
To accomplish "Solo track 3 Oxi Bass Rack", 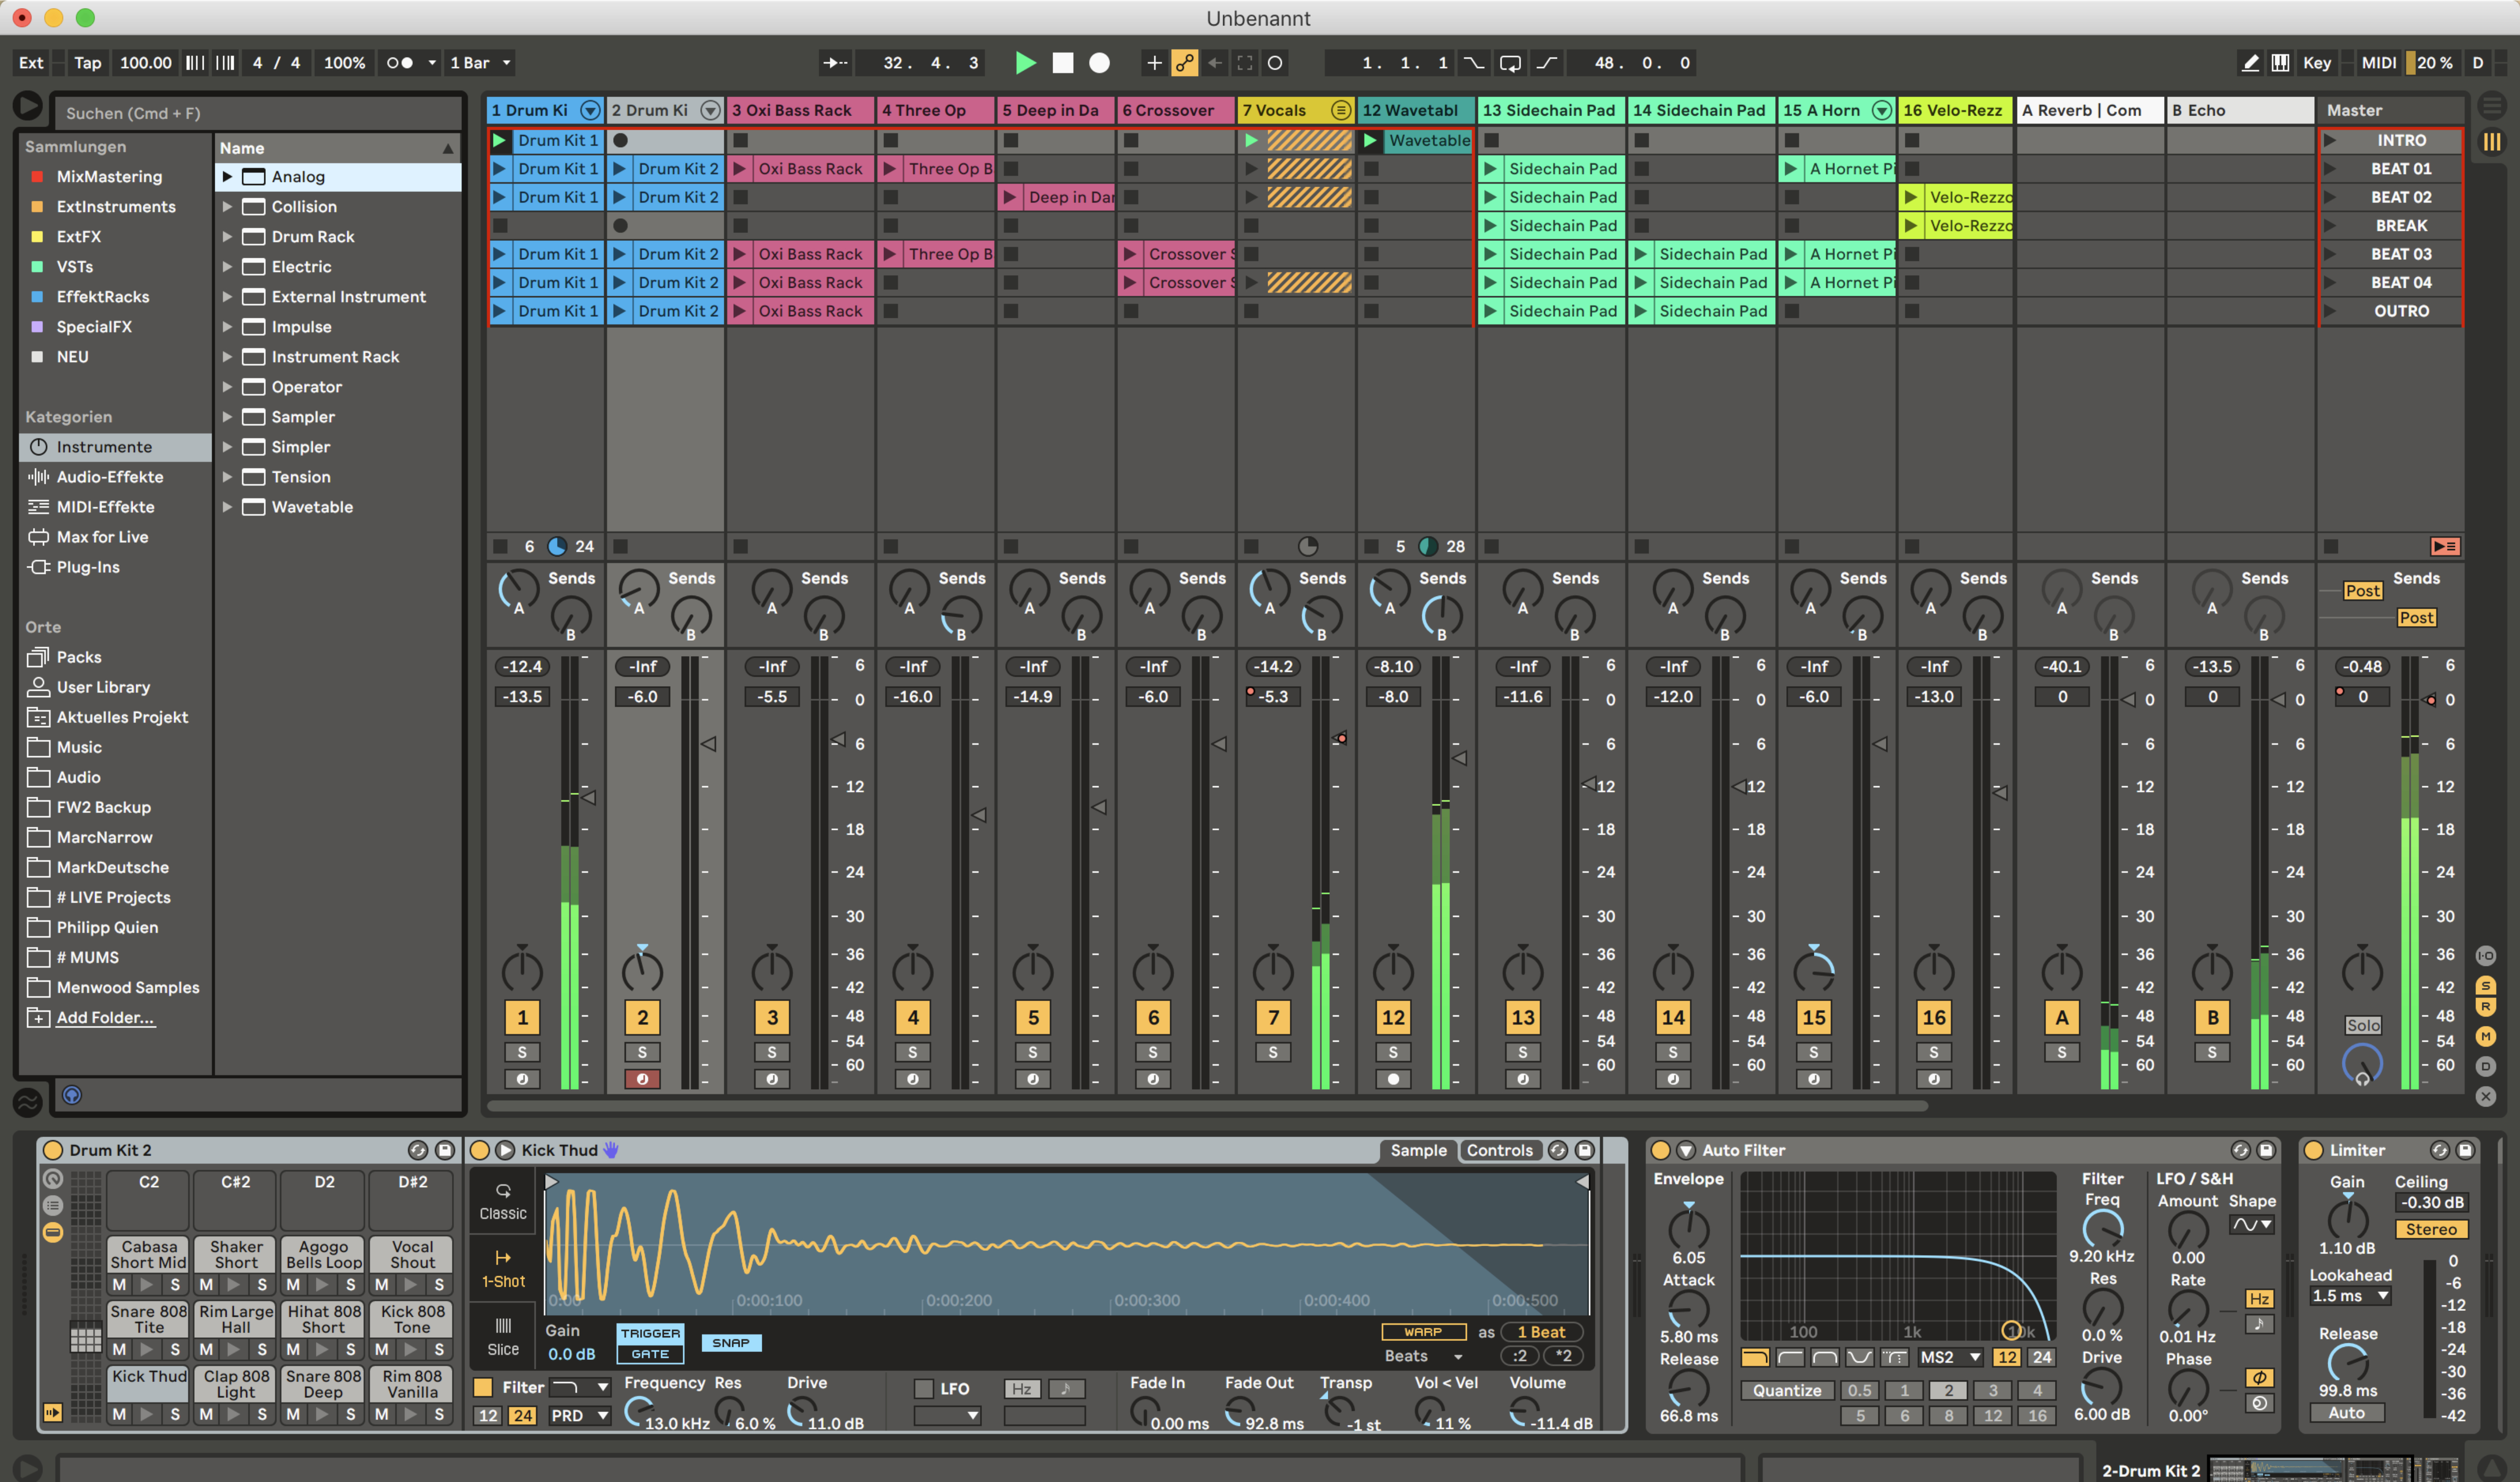I will point(771,1052).
